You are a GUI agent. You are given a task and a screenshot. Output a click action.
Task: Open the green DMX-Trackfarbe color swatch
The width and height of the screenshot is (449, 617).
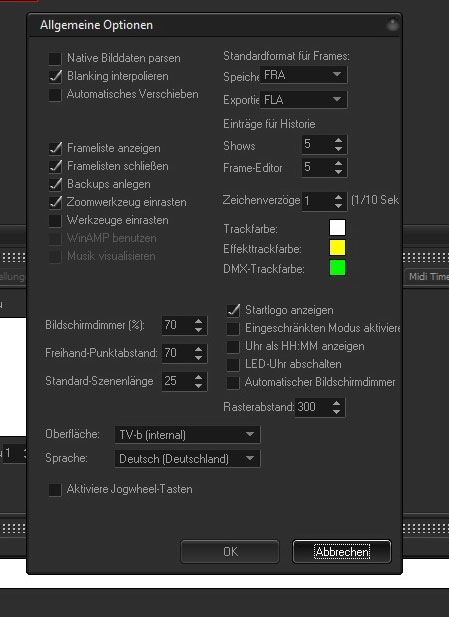pyautogui.click(x=337, y=268)
